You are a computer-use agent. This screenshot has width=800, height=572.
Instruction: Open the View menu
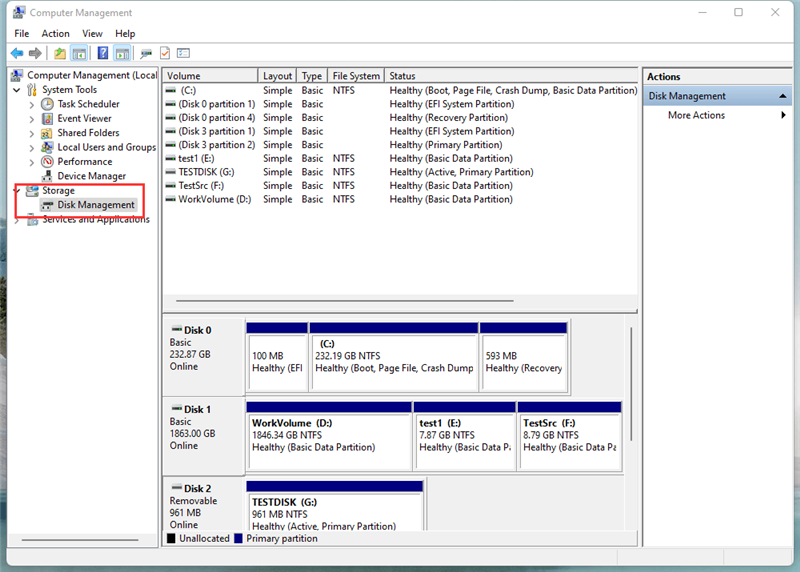(x=92, y=34)
